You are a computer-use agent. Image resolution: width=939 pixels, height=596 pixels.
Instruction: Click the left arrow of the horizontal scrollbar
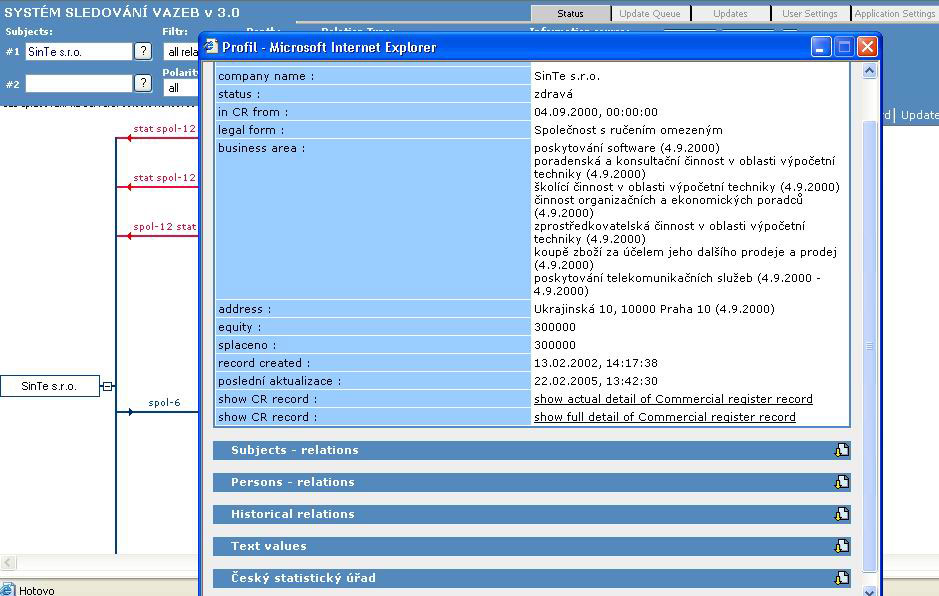click(x=8, y=562)
